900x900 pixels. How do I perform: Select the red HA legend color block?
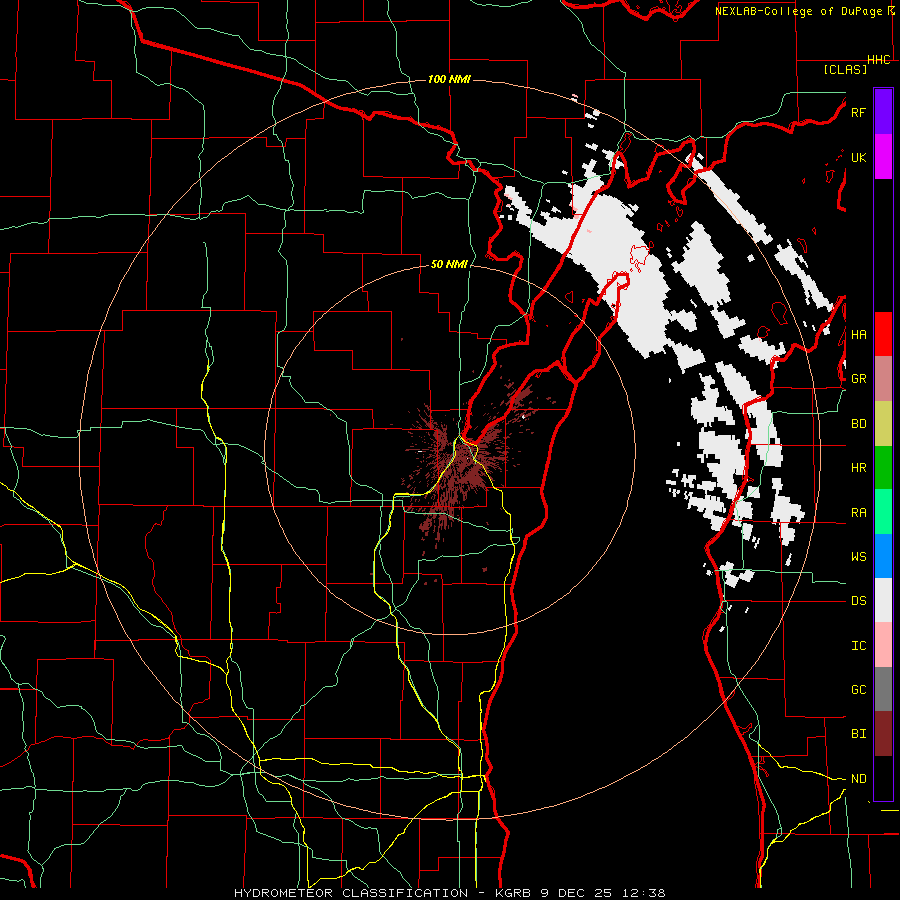[883, 334]
